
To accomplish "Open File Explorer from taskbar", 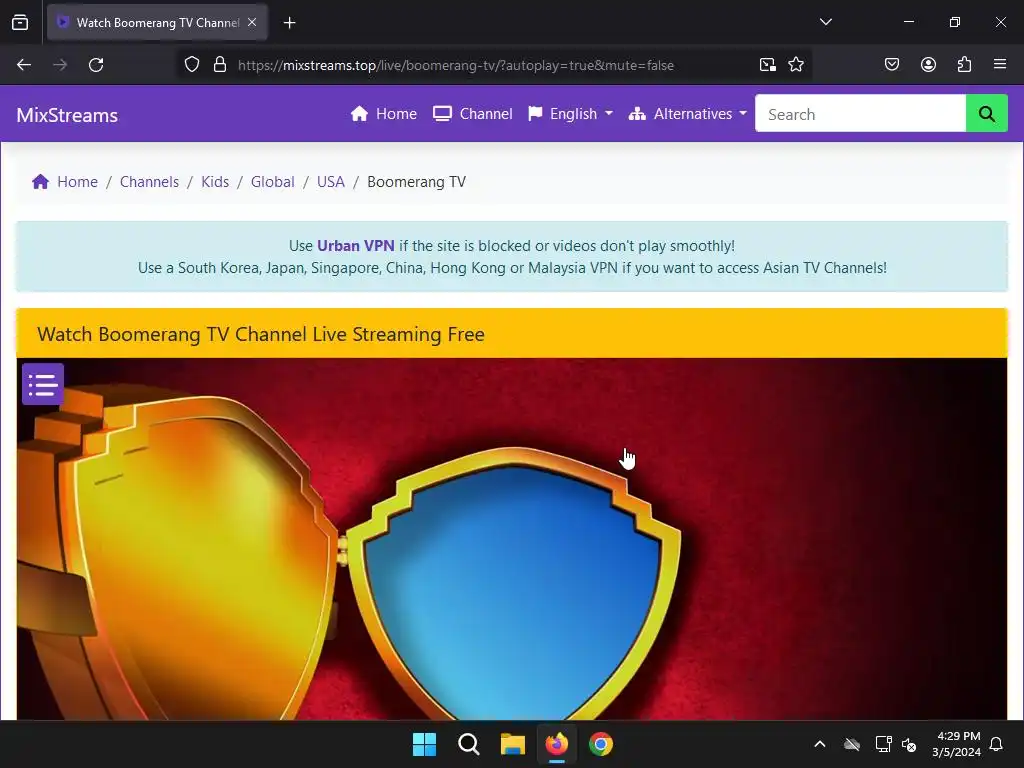I will (513, 744).
